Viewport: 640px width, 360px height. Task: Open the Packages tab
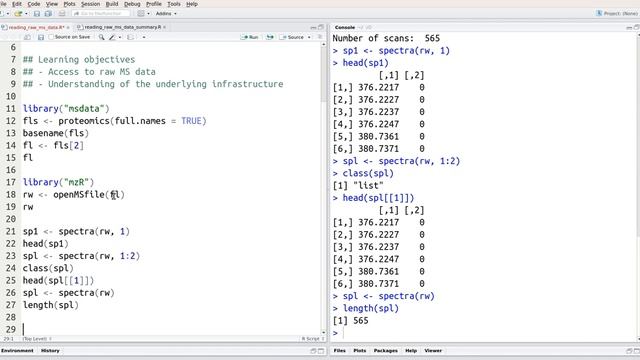[x=385, y=351]
